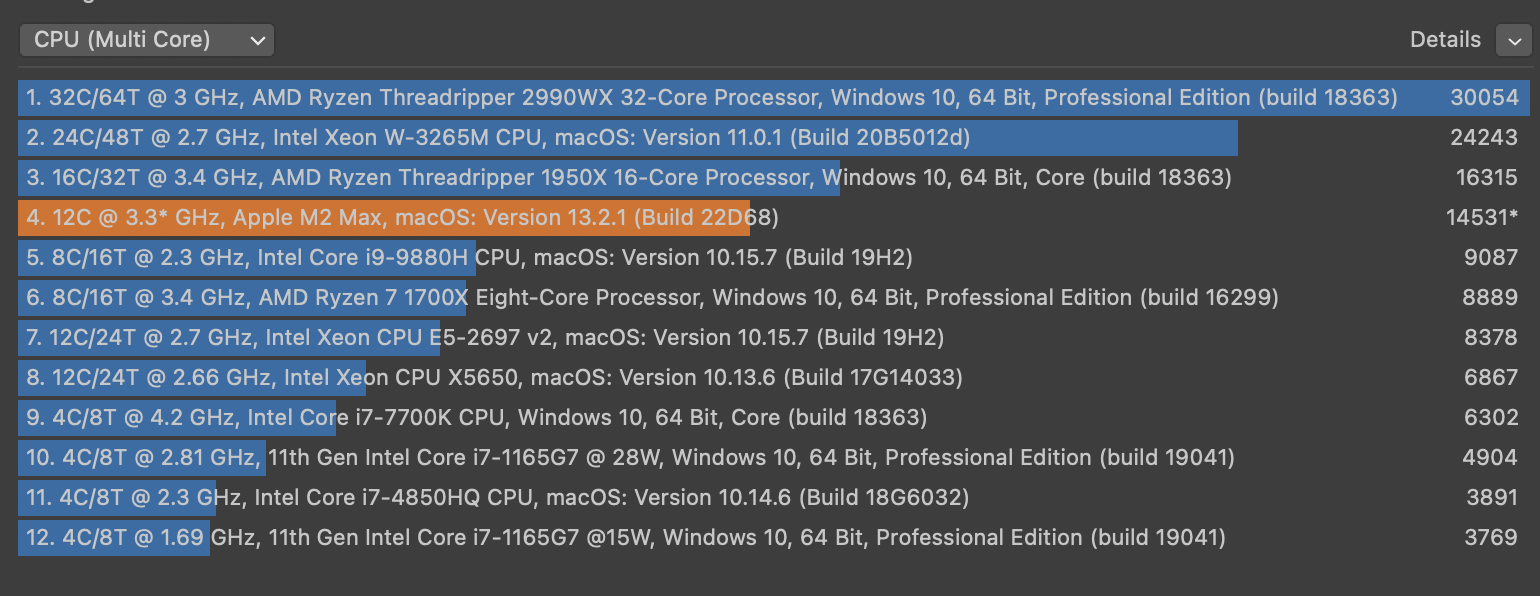This screenshot has width=1540, height=596.
Task: Select the i7-1165G7 @15W result row
Action: pyautogui.click(x=774, y=538)
